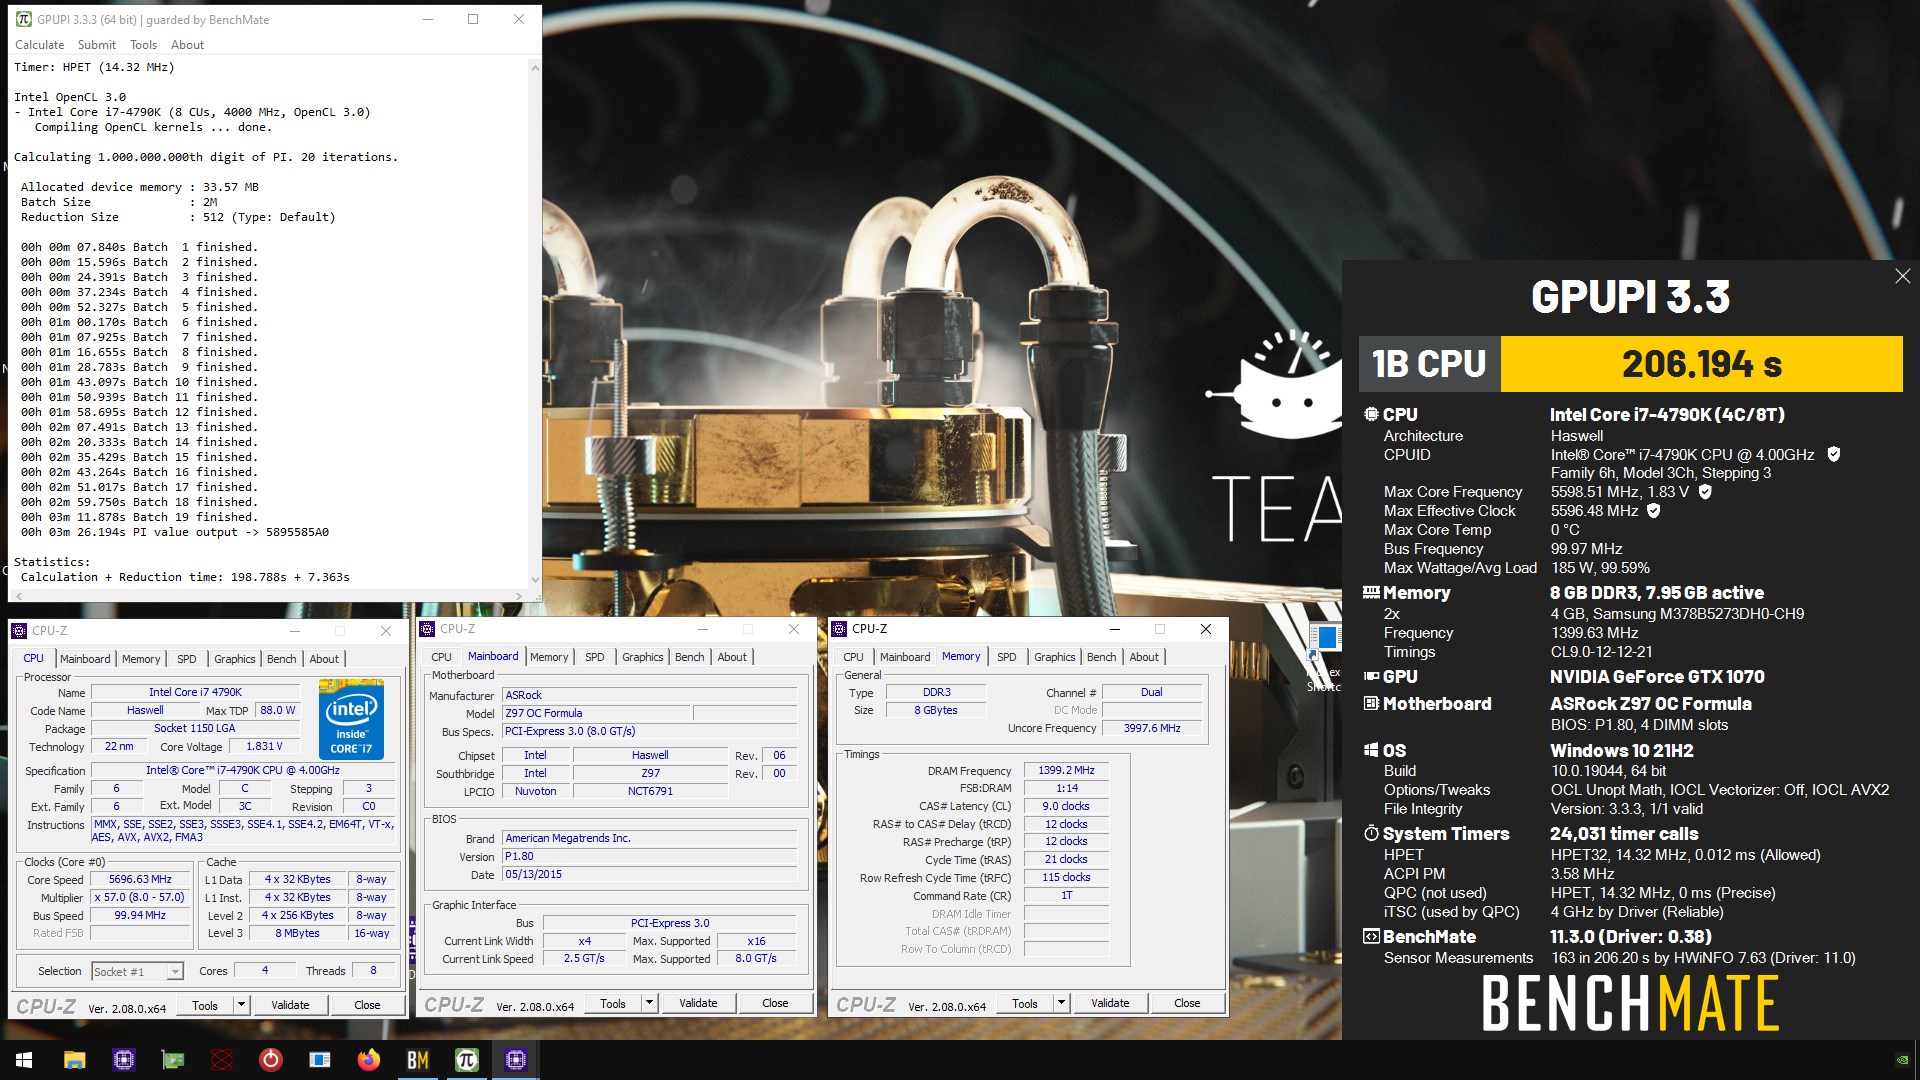Click Close in CPU-Z CPU window
This screenshot has width=1920, height=1080.
coord(367,1005)
